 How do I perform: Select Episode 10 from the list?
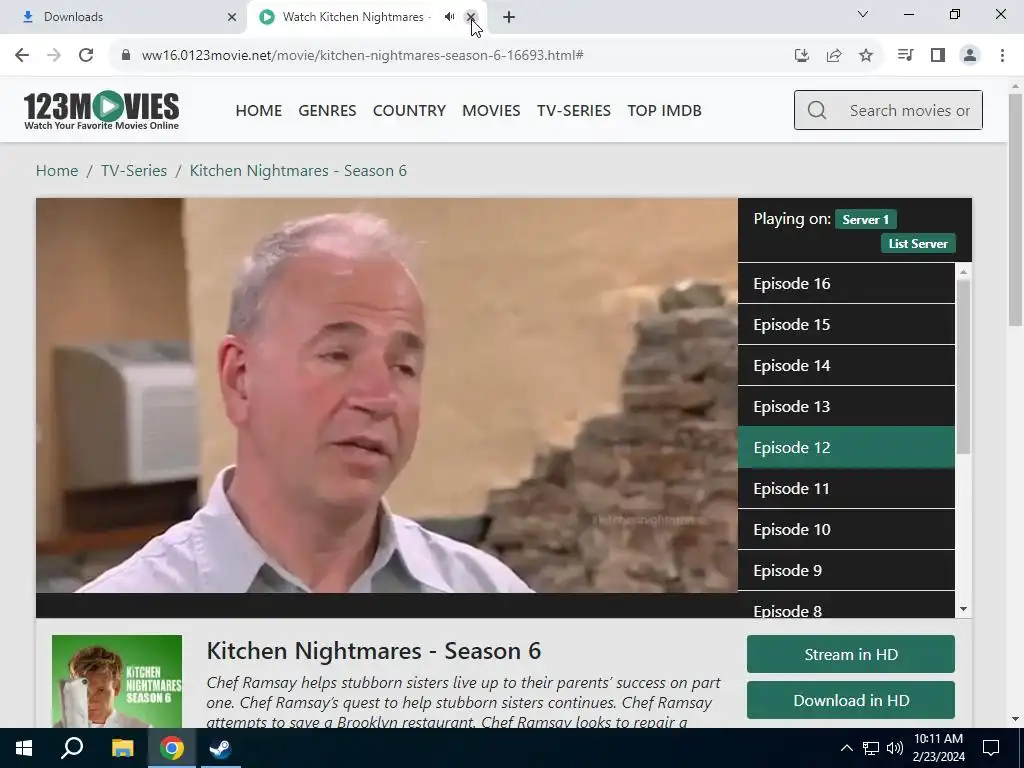pos(846,530)
